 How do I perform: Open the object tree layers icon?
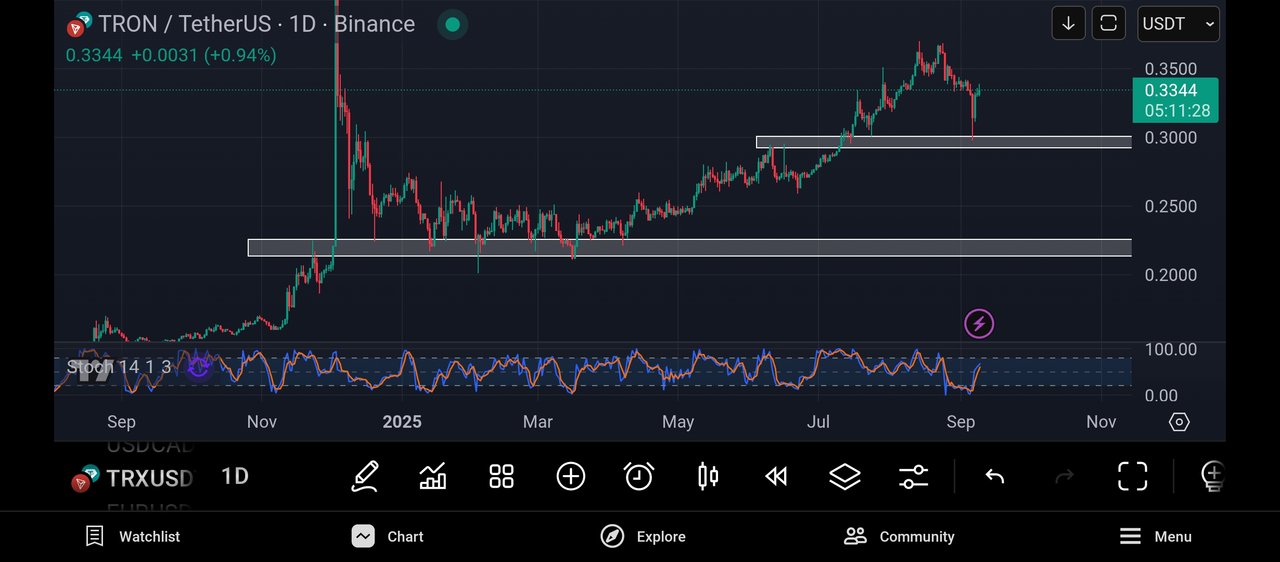pyautogui.click(x=845, y=477)
